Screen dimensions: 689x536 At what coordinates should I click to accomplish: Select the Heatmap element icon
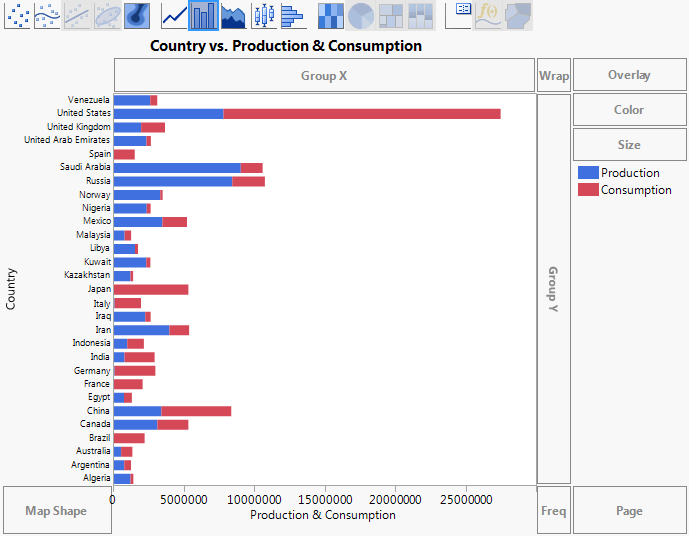click(x=331, y=15)
